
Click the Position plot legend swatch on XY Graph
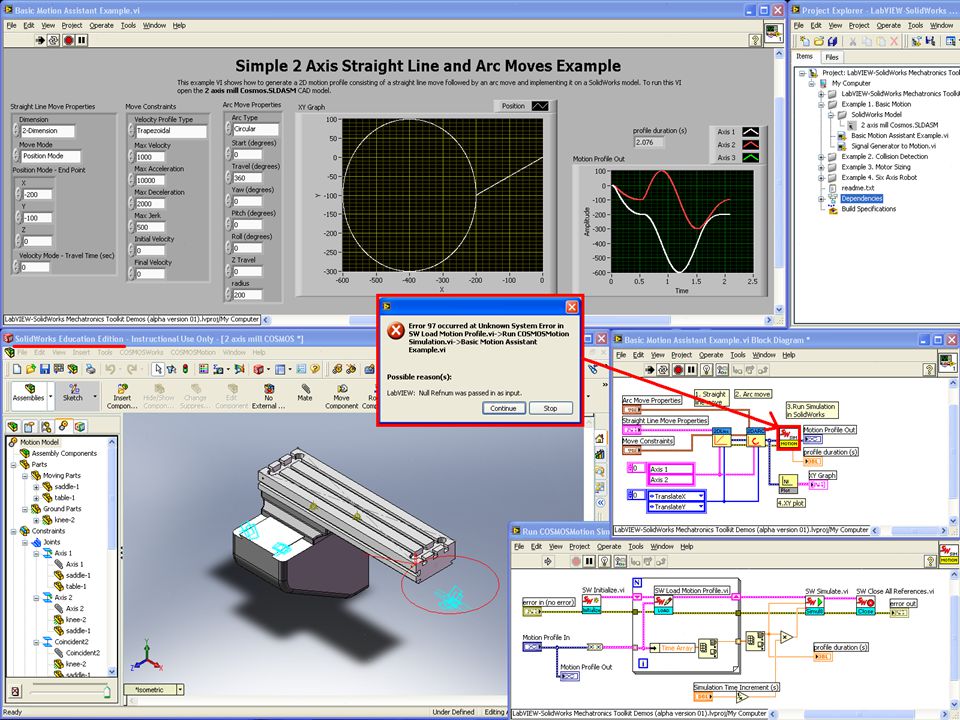(x=540, y=106)
